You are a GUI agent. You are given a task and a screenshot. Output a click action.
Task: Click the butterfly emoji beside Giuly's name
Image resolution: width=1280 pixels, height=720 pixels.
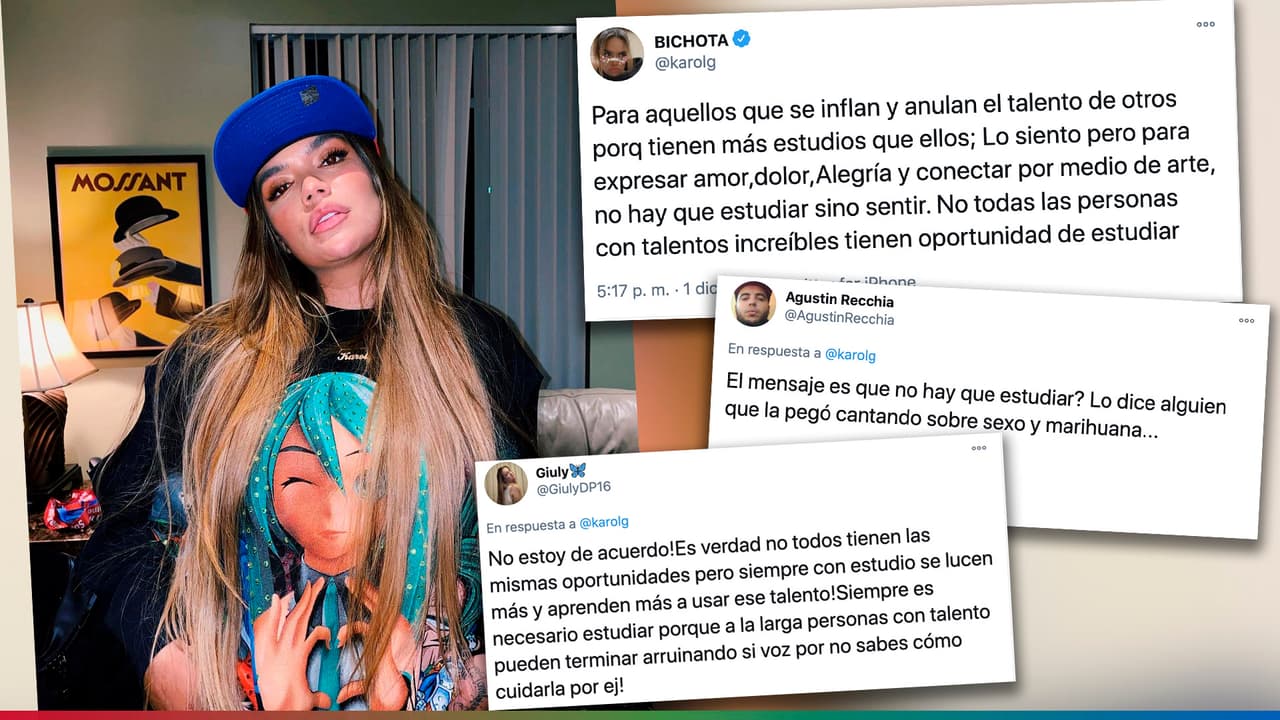(x=577, y=470)
